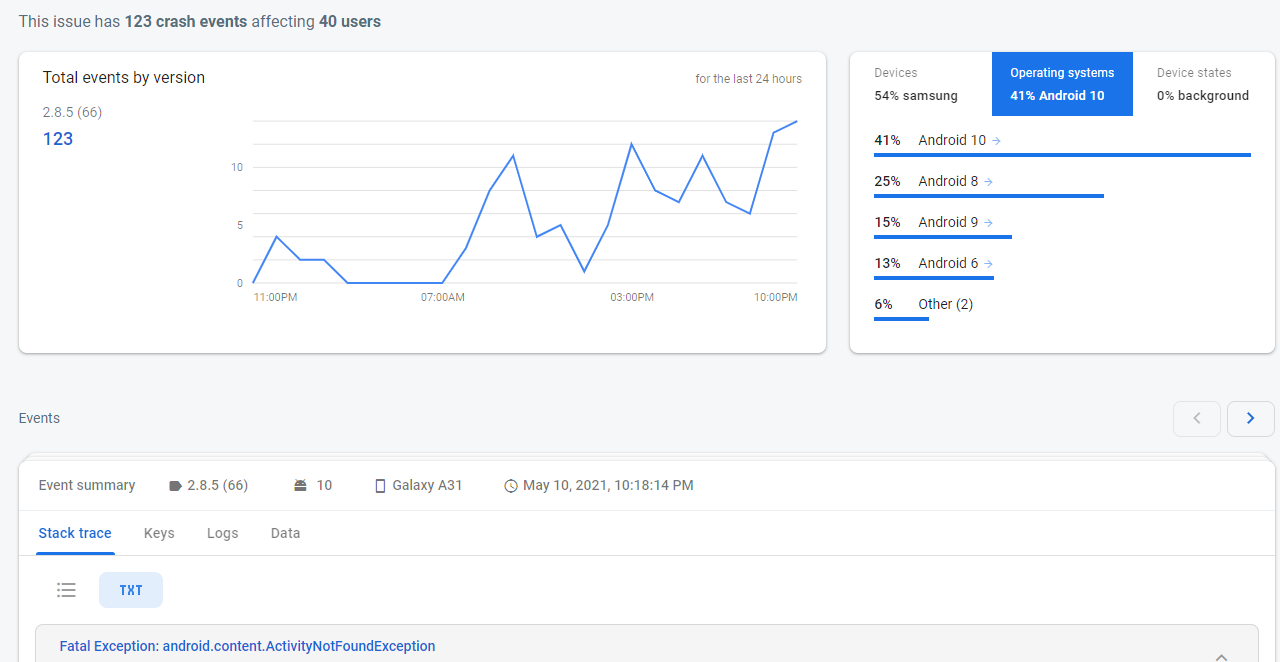Click the Android OS icon in event summary
1280x662 pixels.
pyautogui.click(x=300, y=486)
